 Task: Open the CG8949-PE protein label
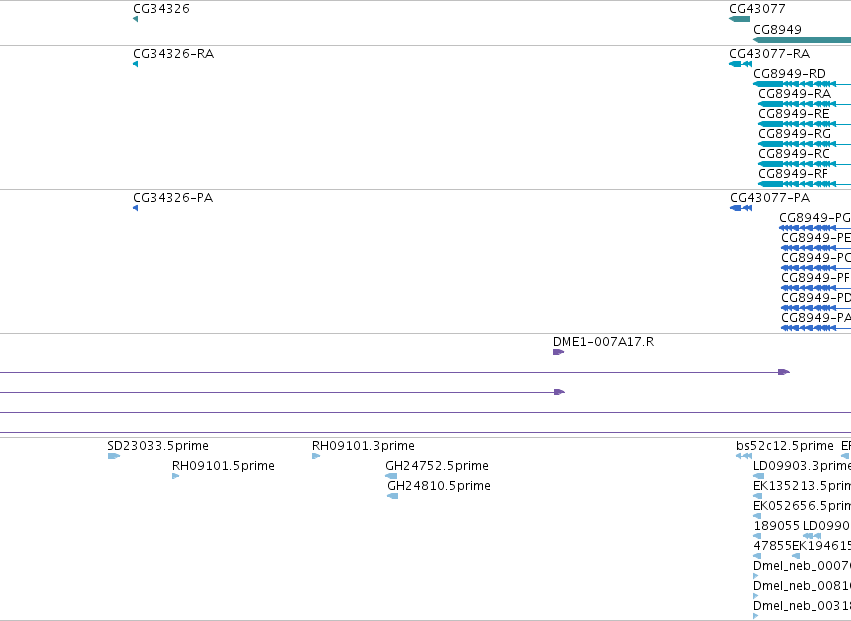(816, 238)
